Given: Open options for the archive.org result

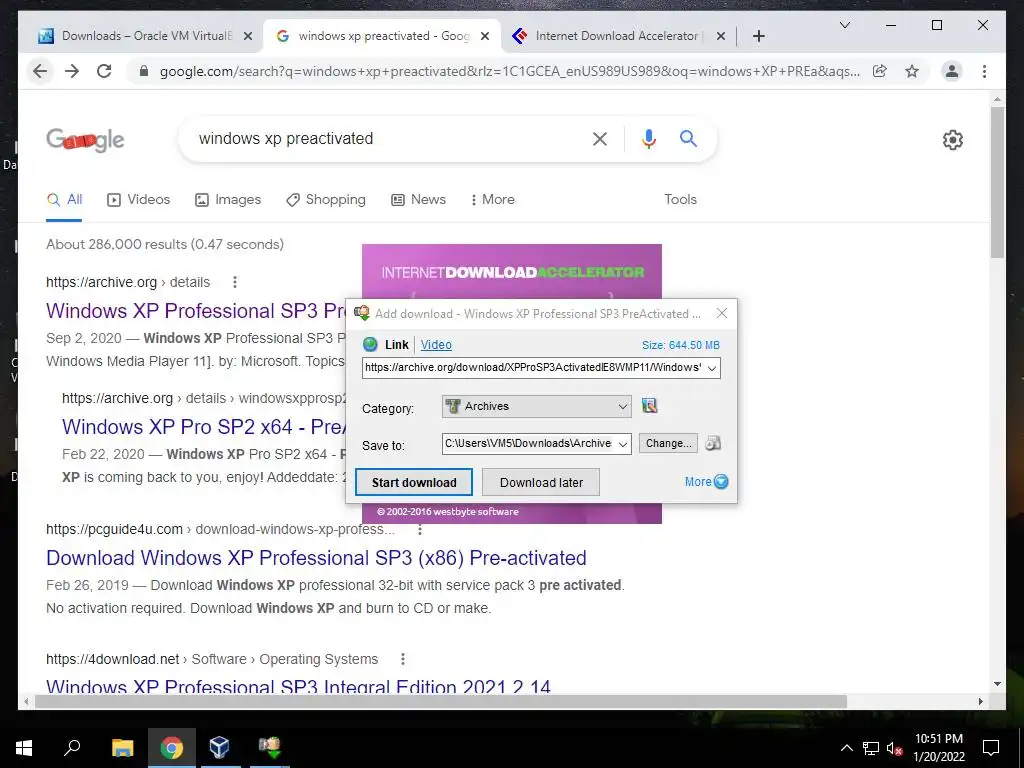Looking at the screenshot, I should 234,282.
